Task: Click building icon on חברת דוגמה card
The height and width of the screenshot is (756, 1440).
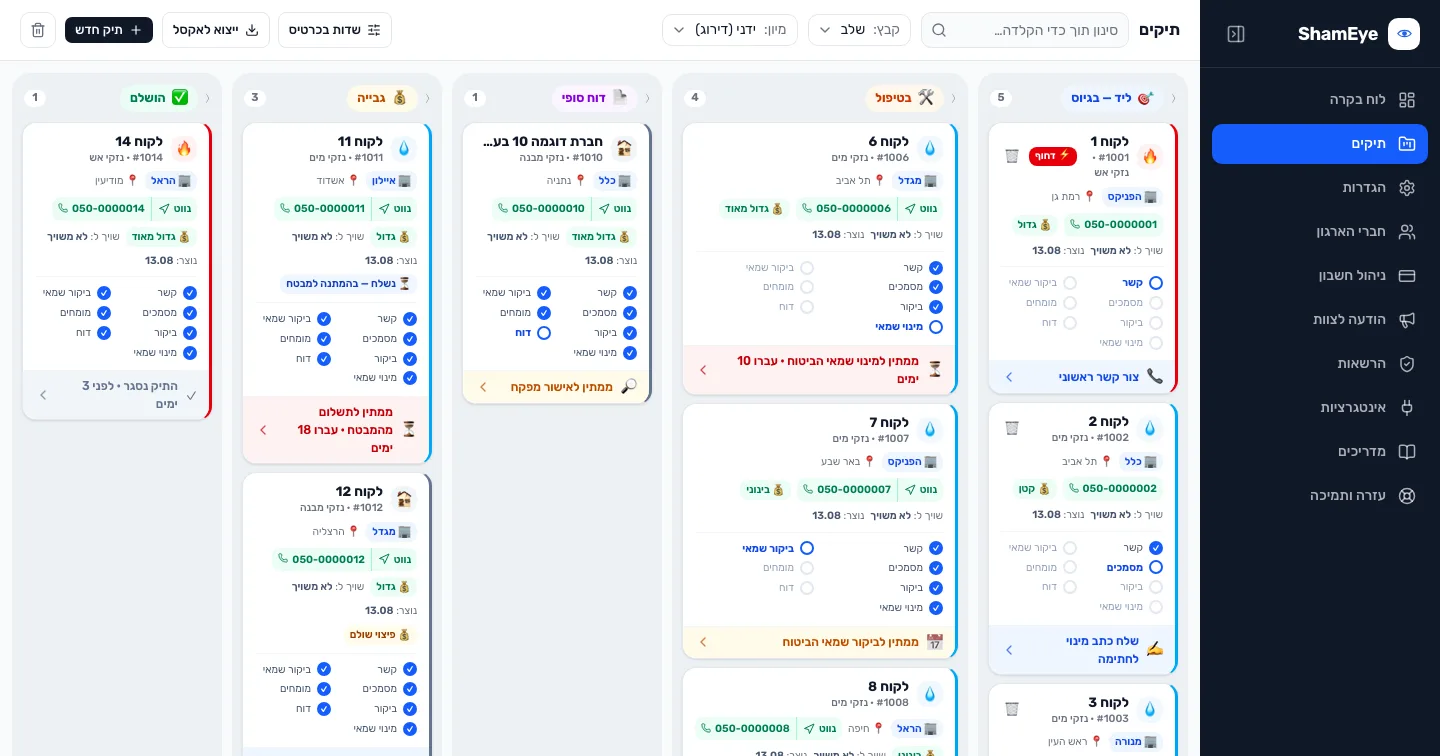Action: click(x=624, y=149)
